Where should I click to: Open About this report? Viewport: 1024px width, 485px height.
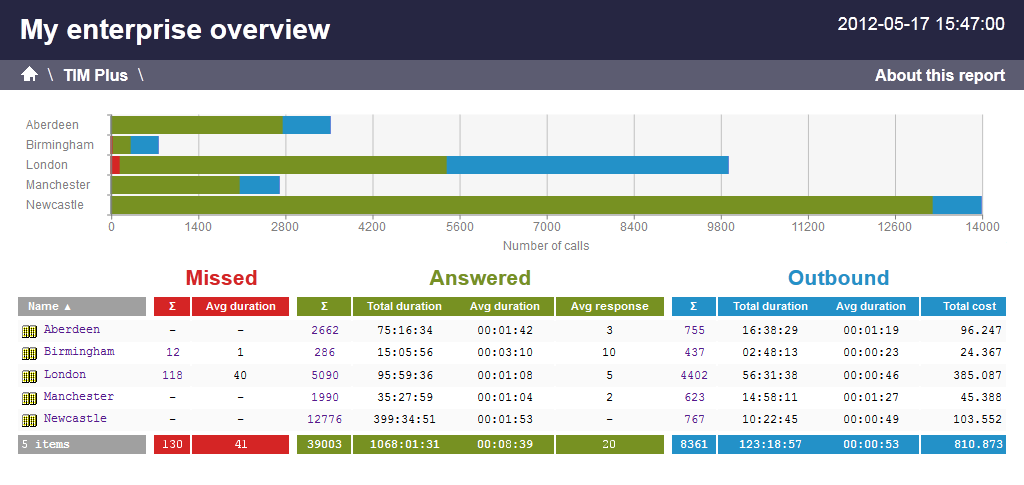point(939,75)
